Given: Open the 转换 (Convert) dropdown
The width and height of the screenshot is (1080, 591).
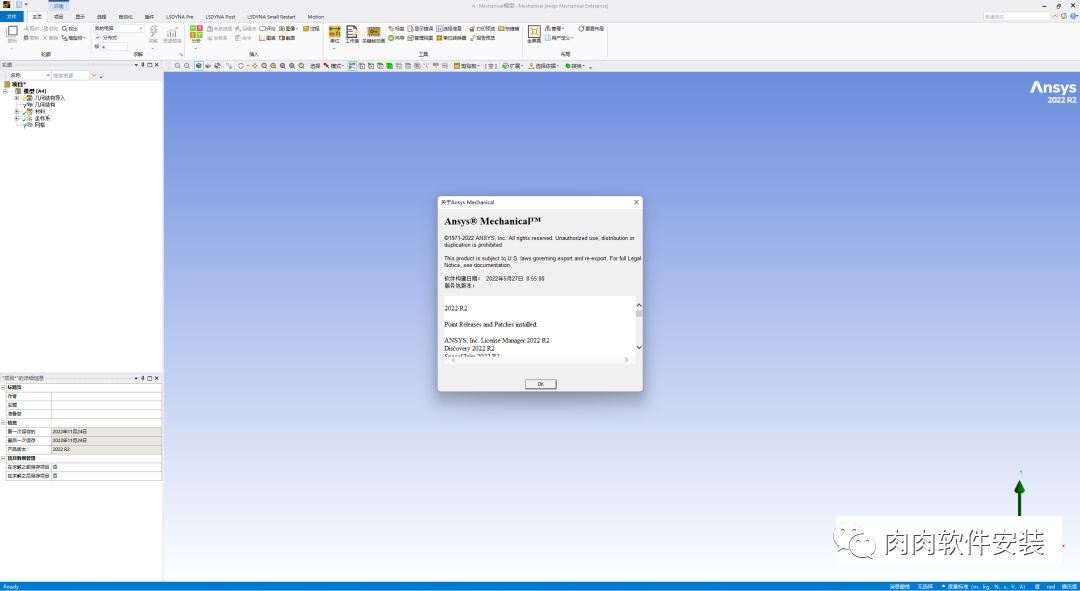Looking at the screenshot, I should (574, 66).
